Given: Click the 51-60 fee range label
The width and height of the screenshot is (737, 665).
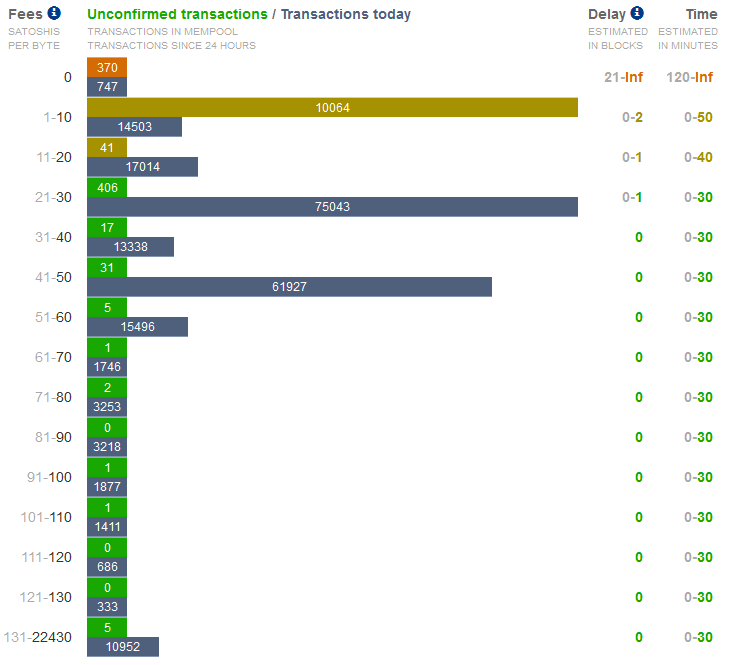Looking at the screenshot, I should (54, 317).
